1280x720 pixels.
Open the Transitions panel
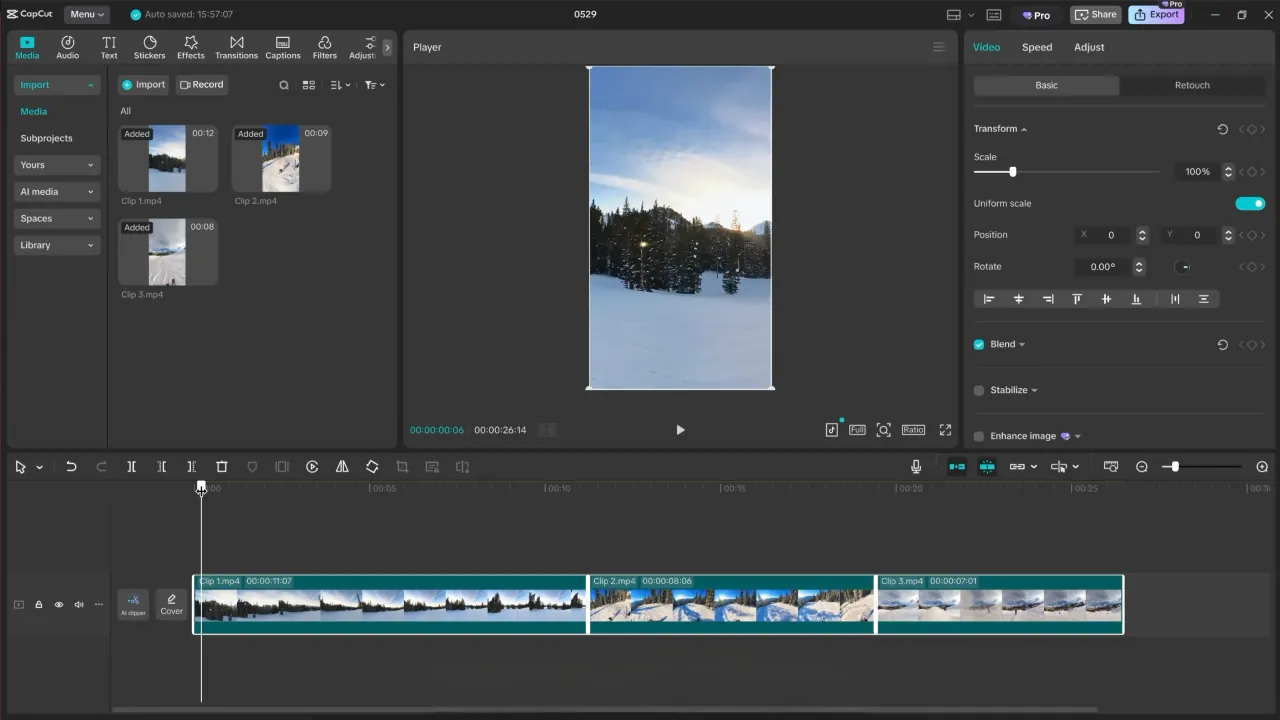coord(236,47)
